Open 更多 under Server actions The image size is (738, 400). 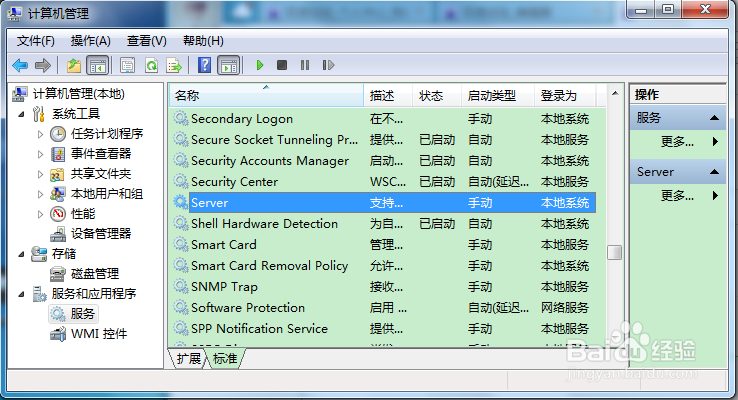(x=677, y=195)
